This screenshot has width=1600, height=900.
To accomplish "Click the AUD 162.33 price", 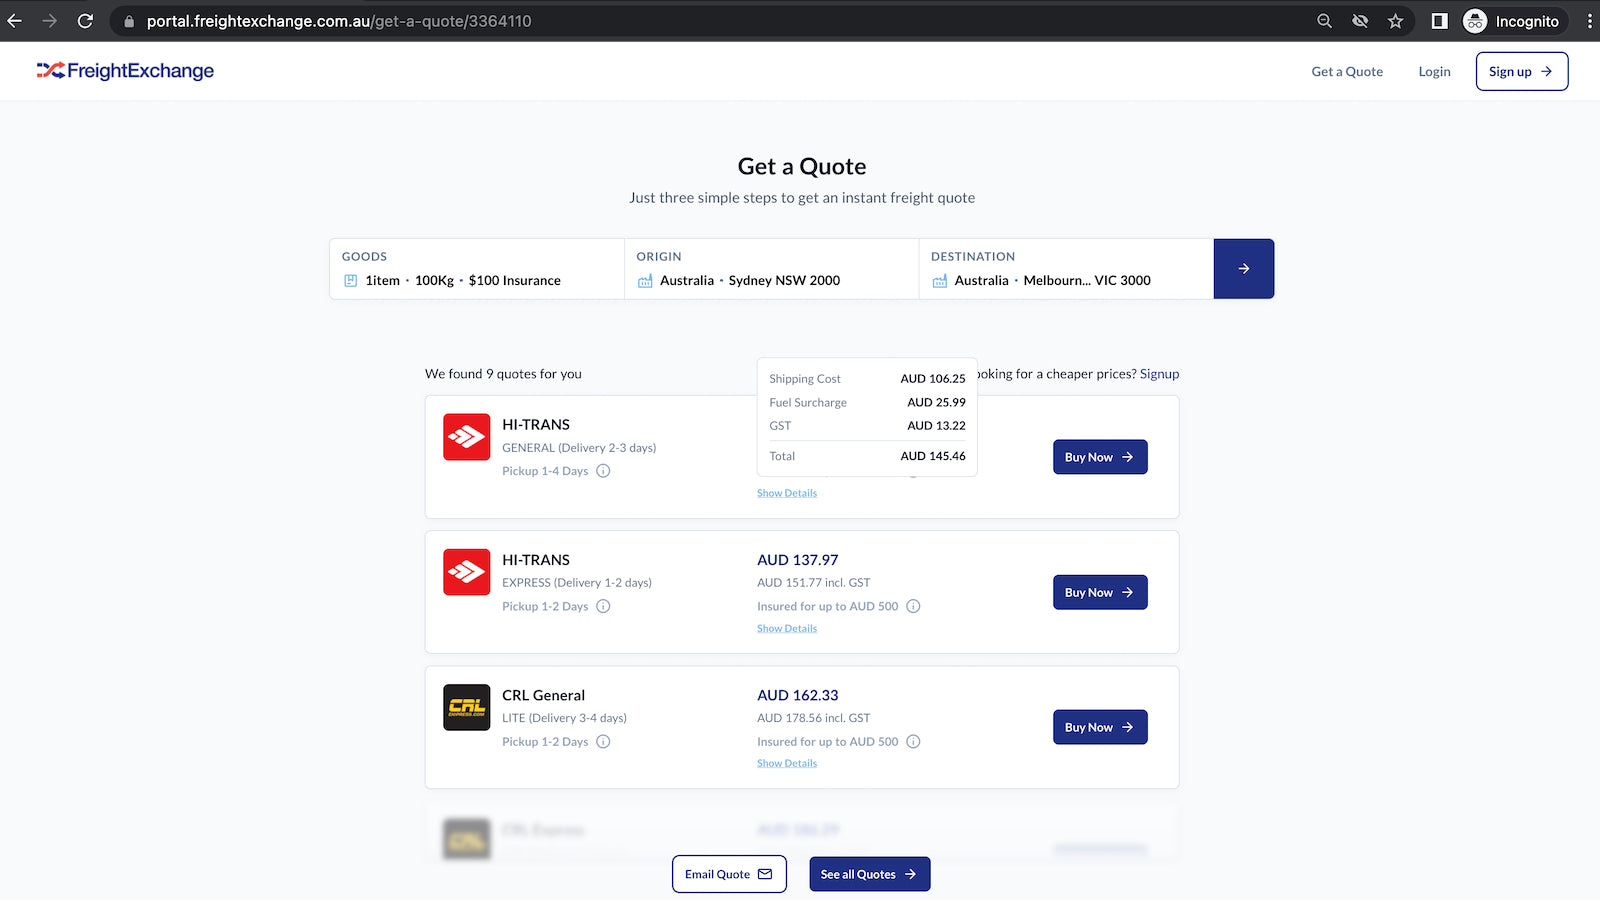I will (798, 695).
